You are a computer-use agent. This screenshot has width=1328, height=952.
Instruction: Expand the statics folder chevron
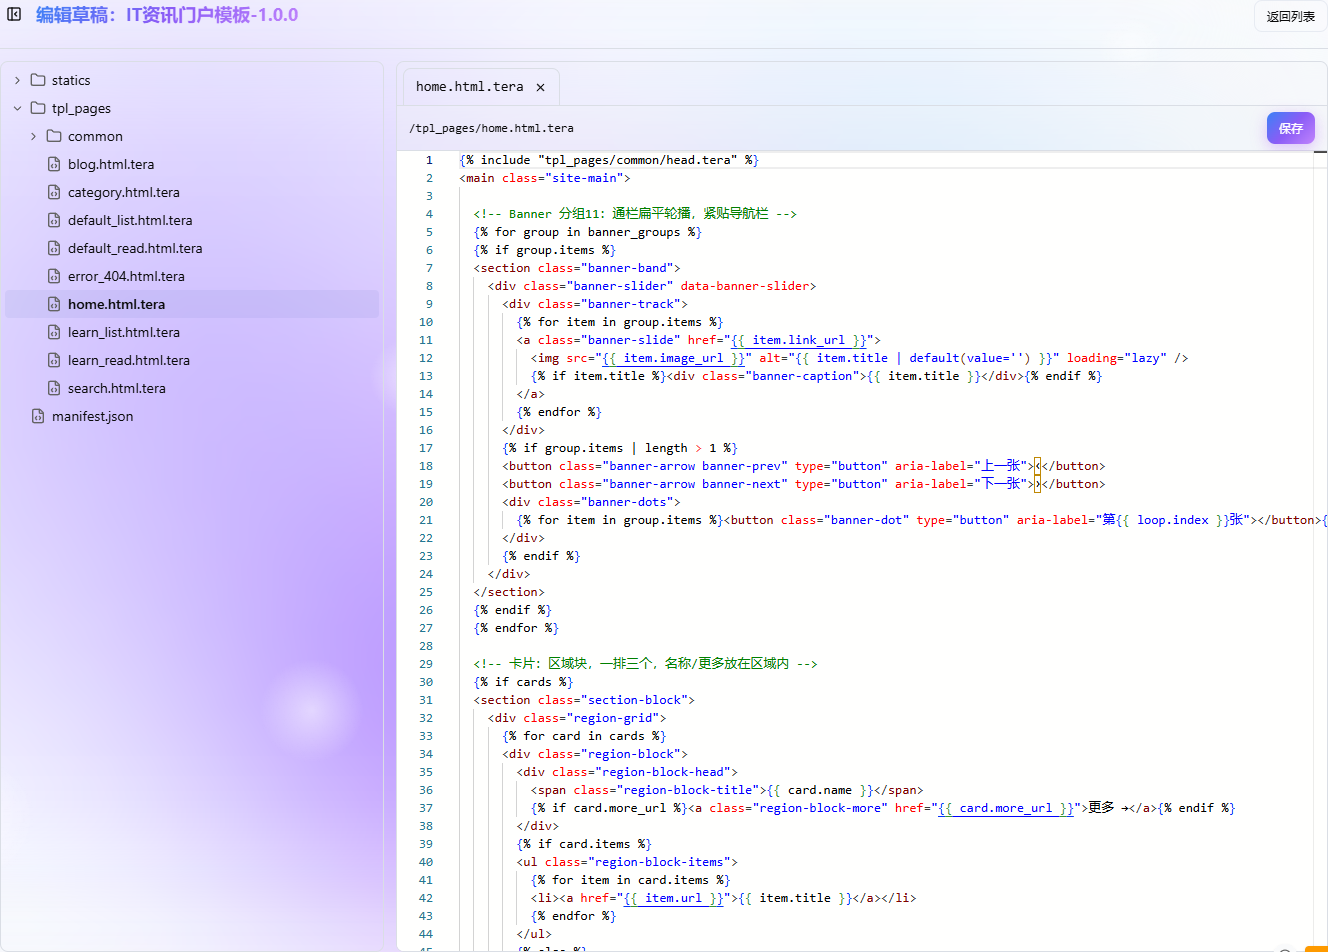(x=17, y=80)
